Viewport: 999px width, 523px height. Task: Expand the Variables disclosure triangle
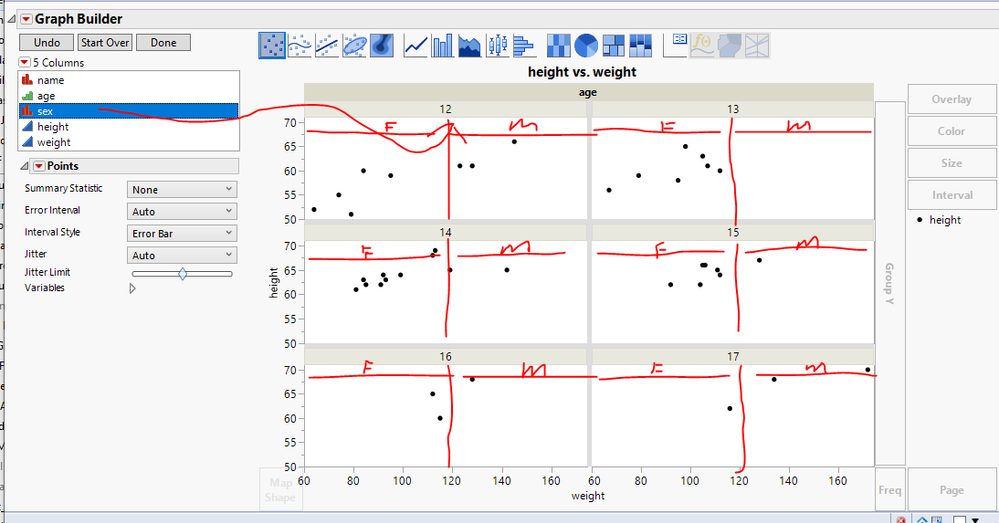tap(133, 289)
